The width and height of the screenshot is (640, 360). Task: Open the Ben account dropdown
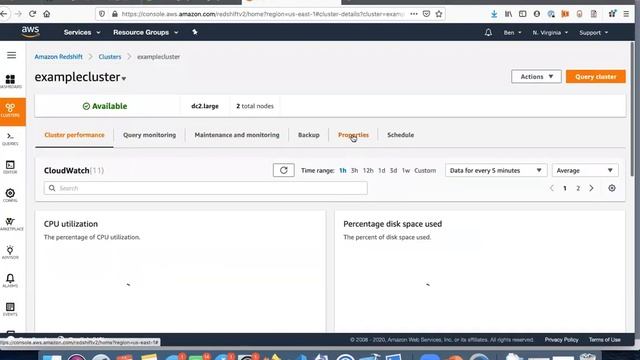(512, 33)
